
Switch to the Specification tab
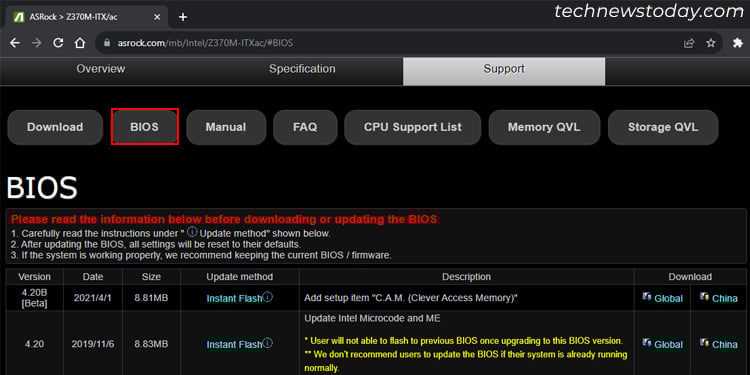302,69
